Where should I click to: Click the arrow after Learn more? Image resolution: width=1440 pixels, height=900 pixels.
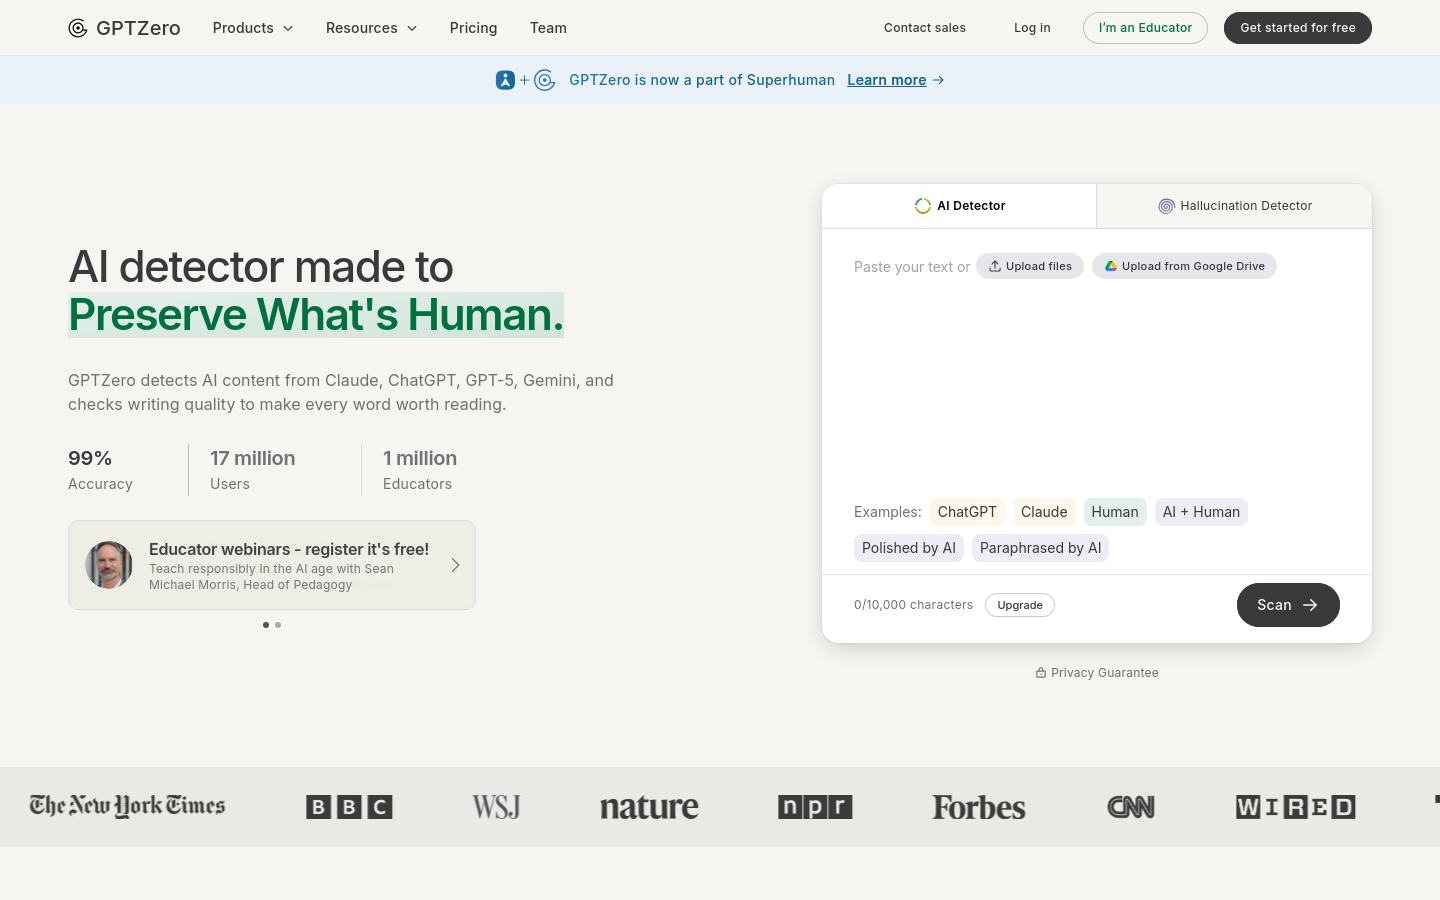(x=938, y=80)
